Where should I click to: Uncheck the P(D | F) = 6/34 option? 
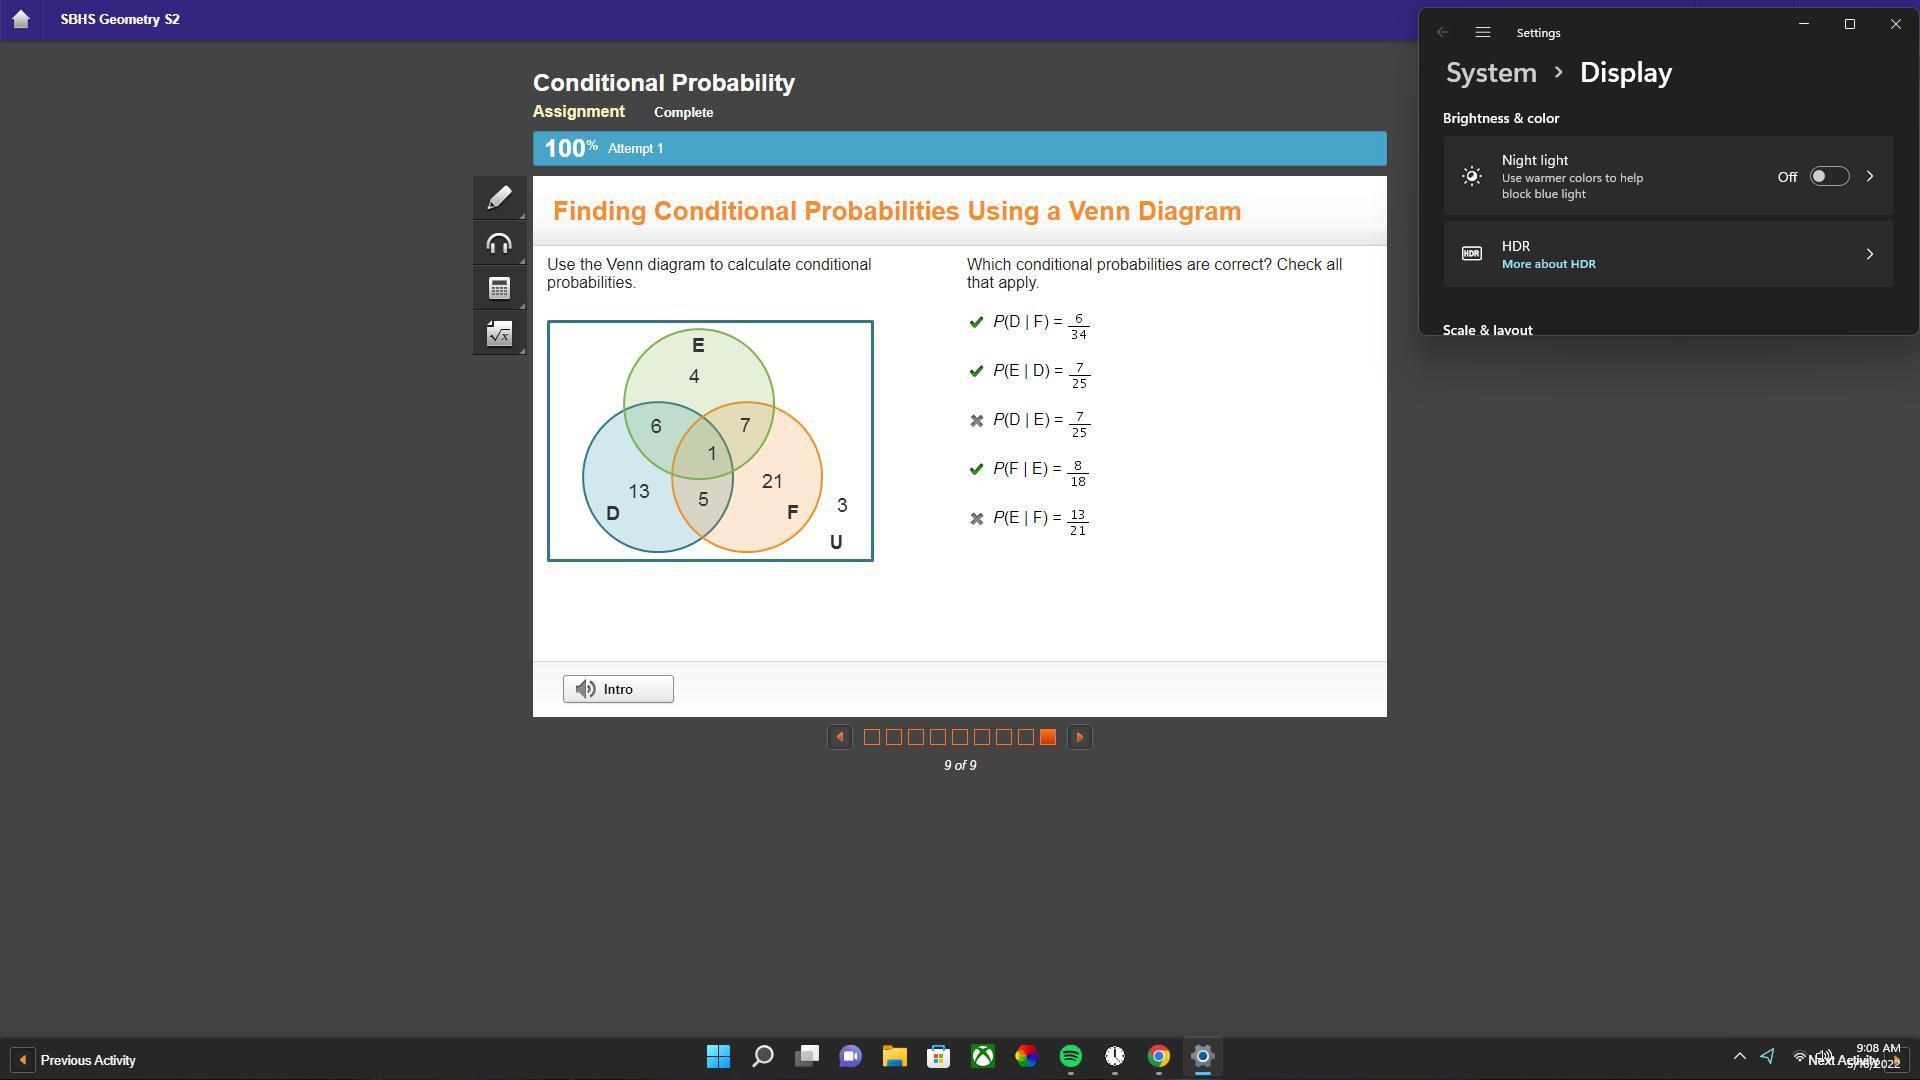[976, 322]
